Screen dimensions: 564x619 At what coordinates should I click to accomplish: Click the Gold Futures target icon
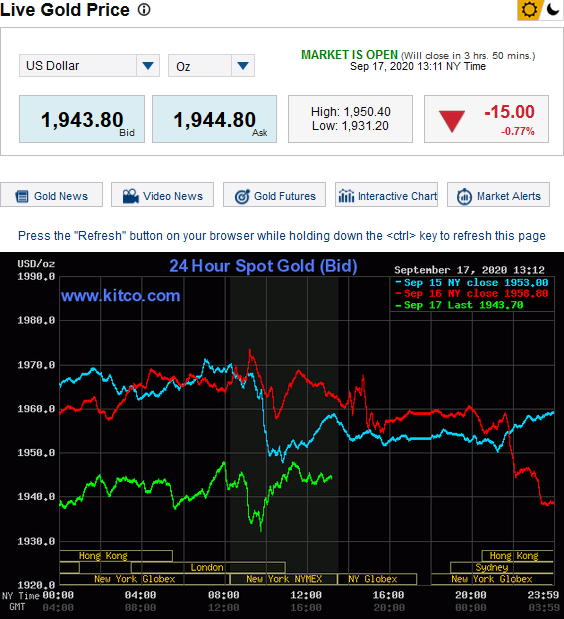pos(242,196)
